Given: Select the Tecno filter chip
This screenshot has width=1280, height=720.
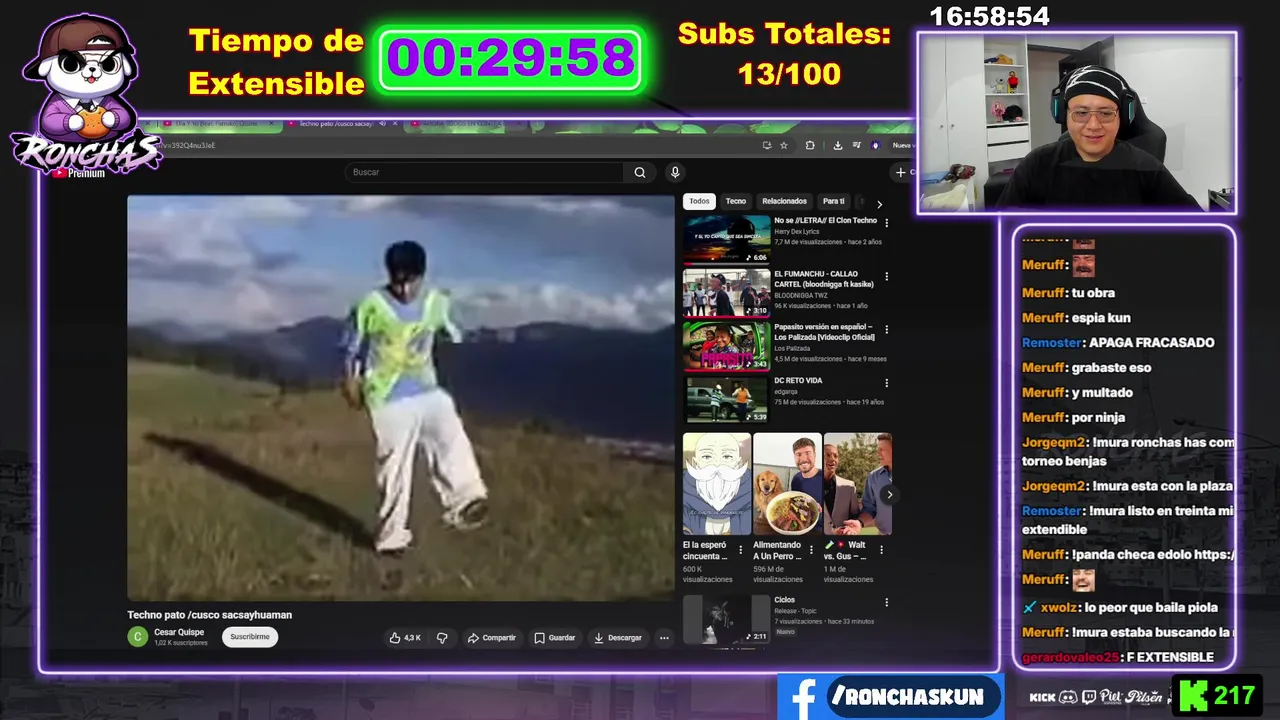Looking at the screenshot, I should click(736, 201).
